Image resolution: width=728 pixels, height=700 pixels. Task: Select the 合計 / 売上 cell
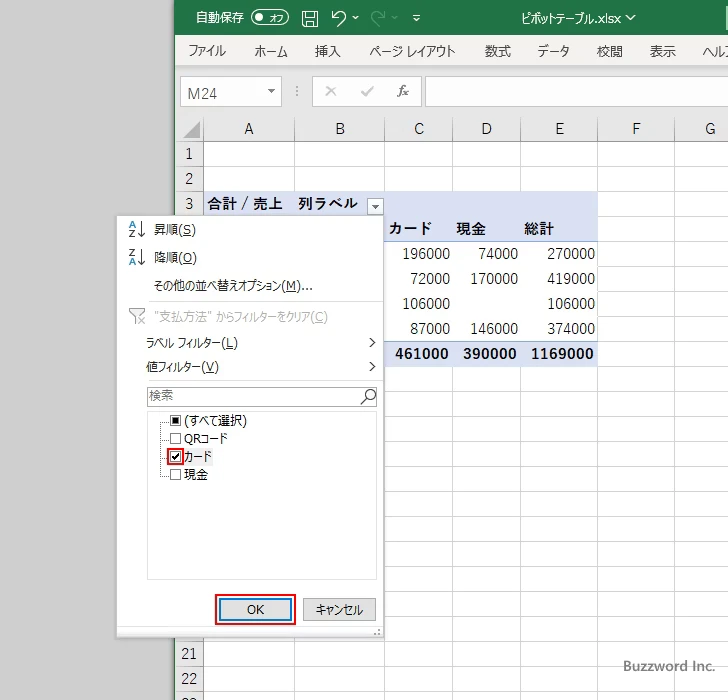click(249, 204)
